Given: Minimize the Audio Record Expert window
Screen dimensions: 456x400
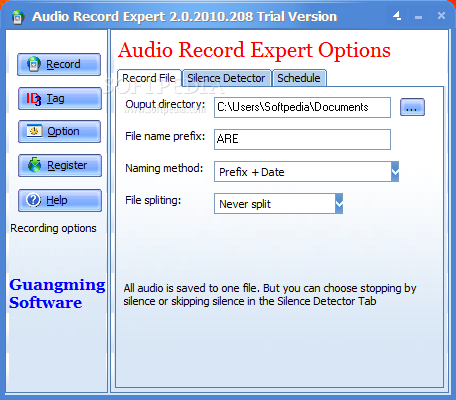Looking at the screenshot, I should [419, 17].
